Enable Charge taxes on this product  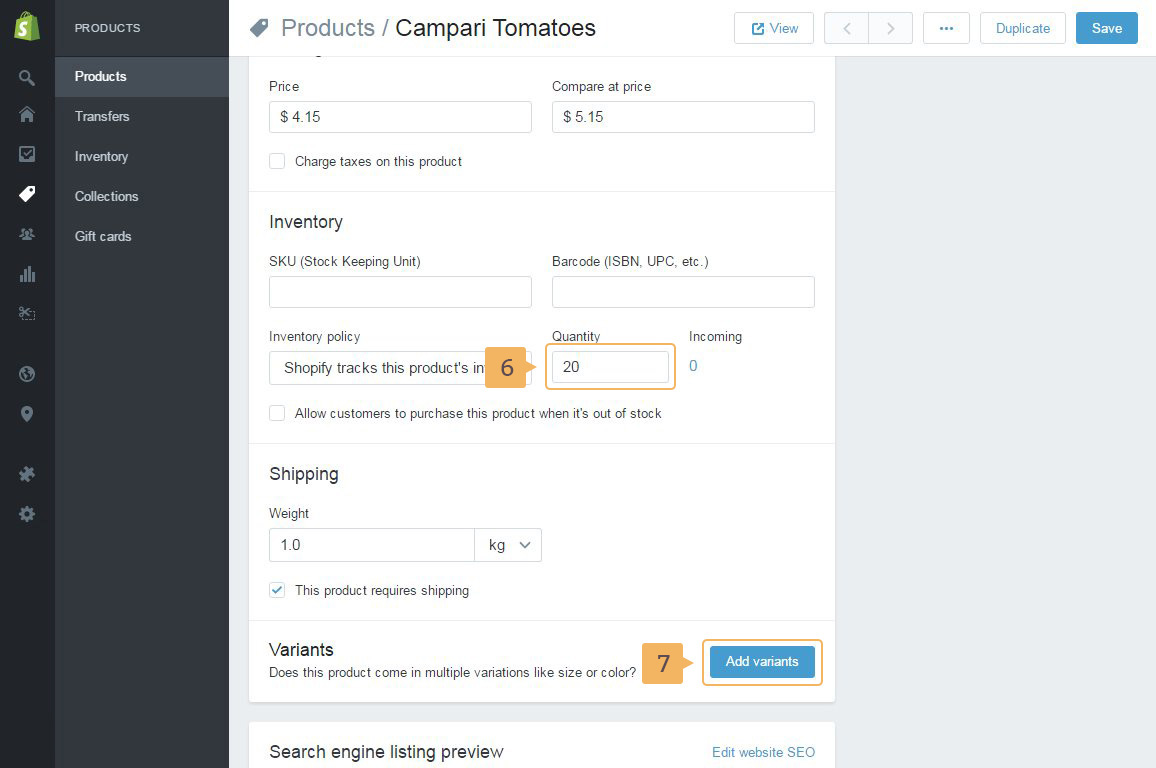[277, 161]
